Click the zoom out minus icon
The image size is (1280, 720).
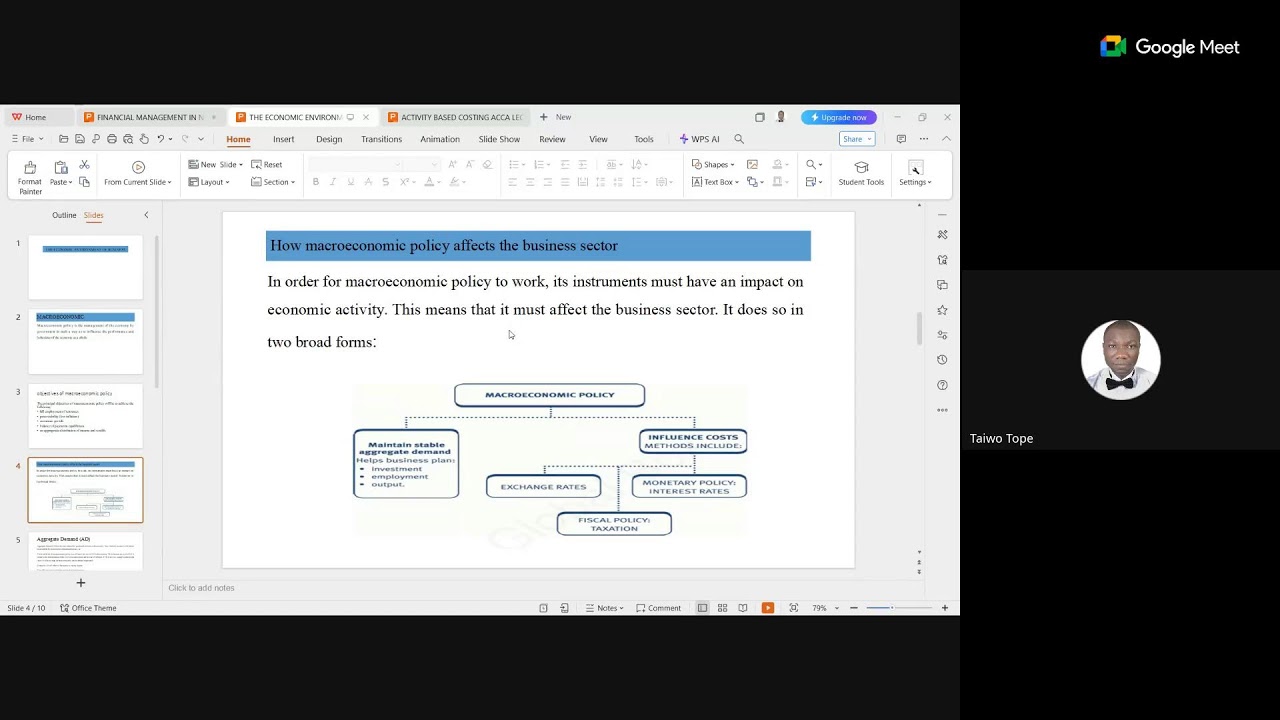pos(853,608)
